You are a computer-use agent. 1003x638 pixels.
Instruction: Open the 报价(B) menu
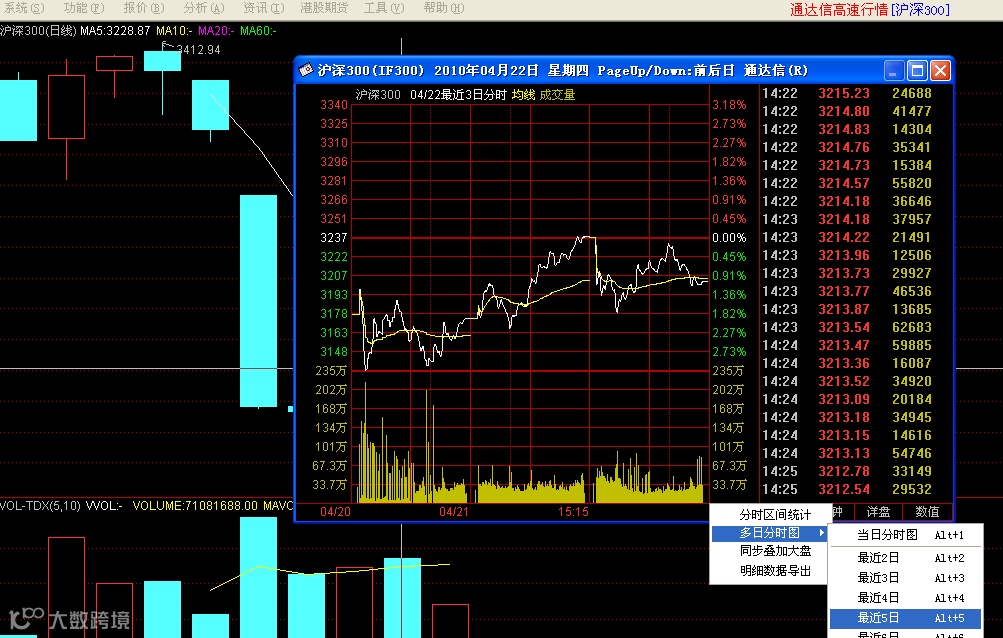click(143, 8)
